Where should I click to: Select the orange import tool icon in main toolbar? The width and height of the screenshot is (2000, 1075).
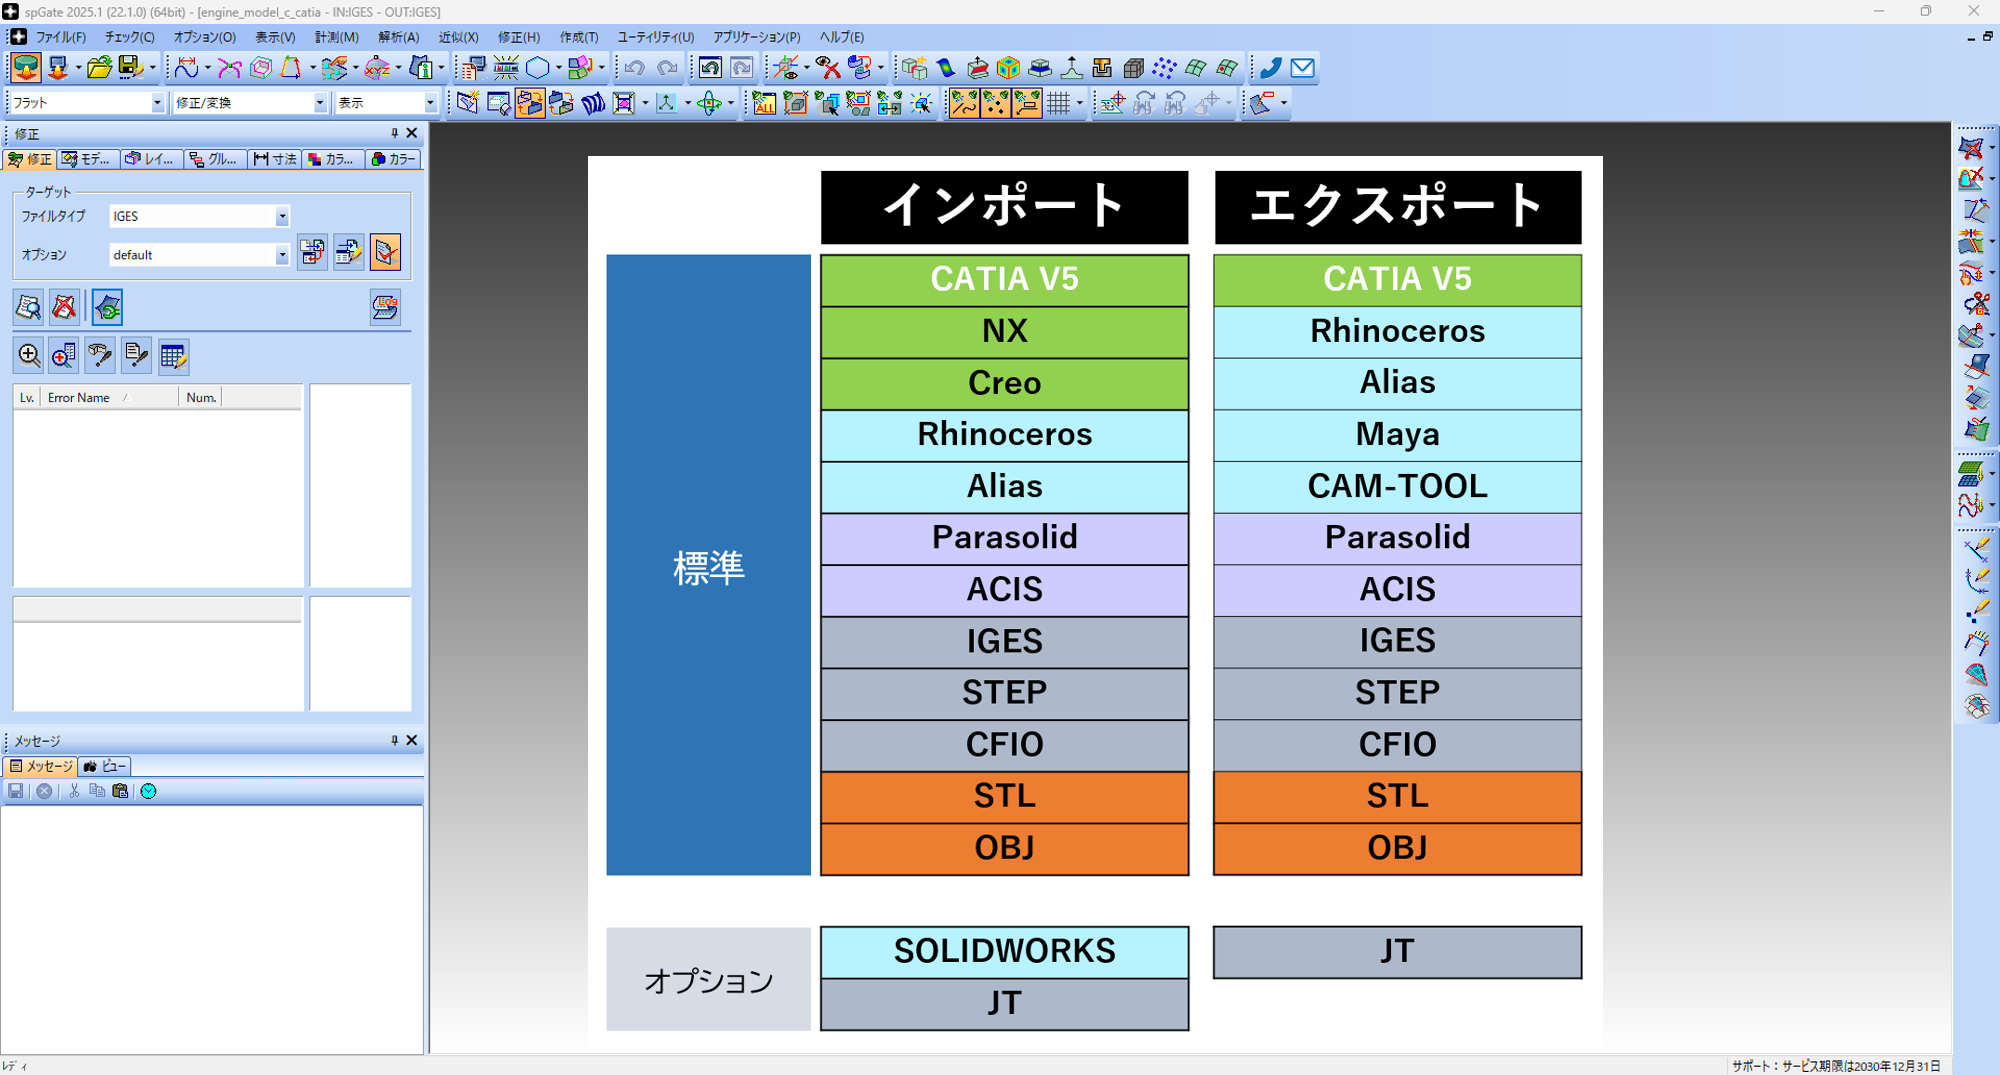(x=25, y=68)
